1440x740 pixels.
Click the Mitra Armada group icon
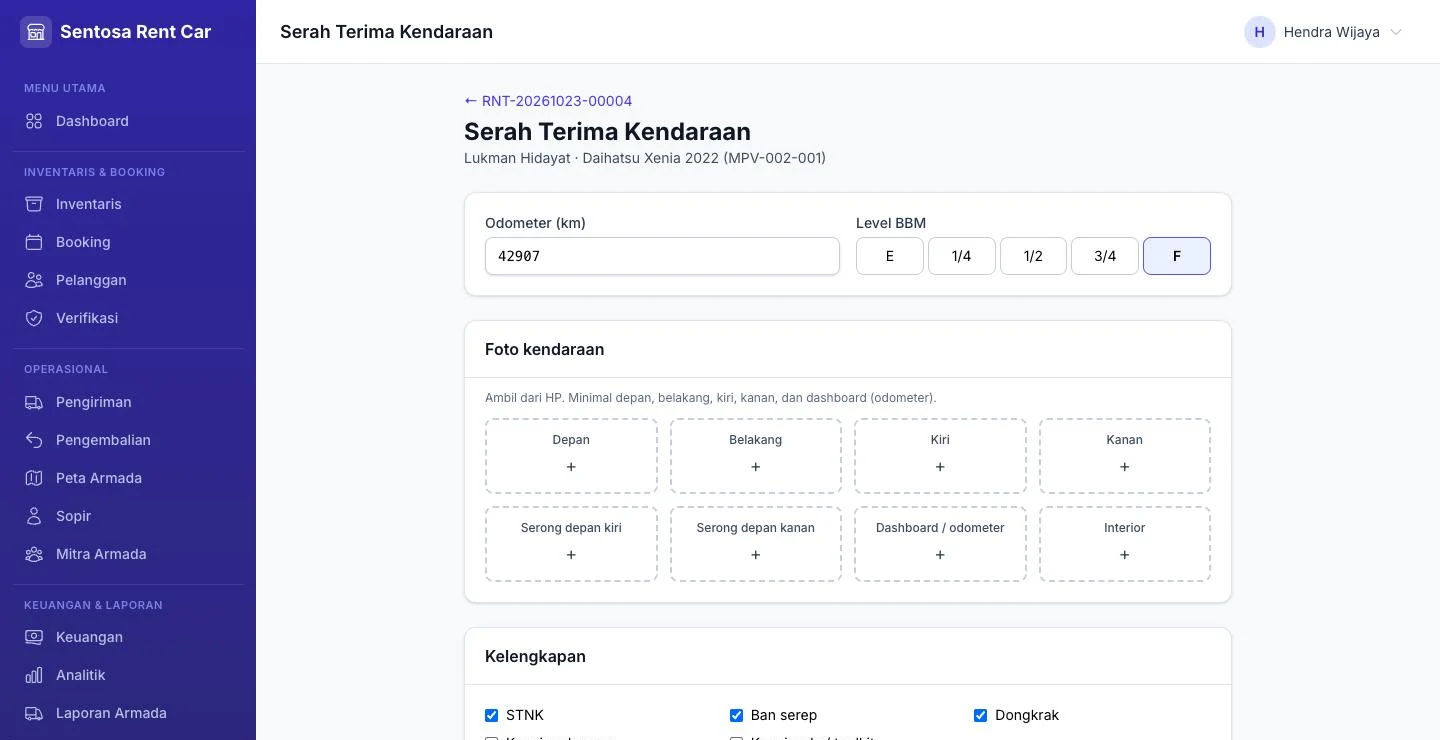point(34,554)
